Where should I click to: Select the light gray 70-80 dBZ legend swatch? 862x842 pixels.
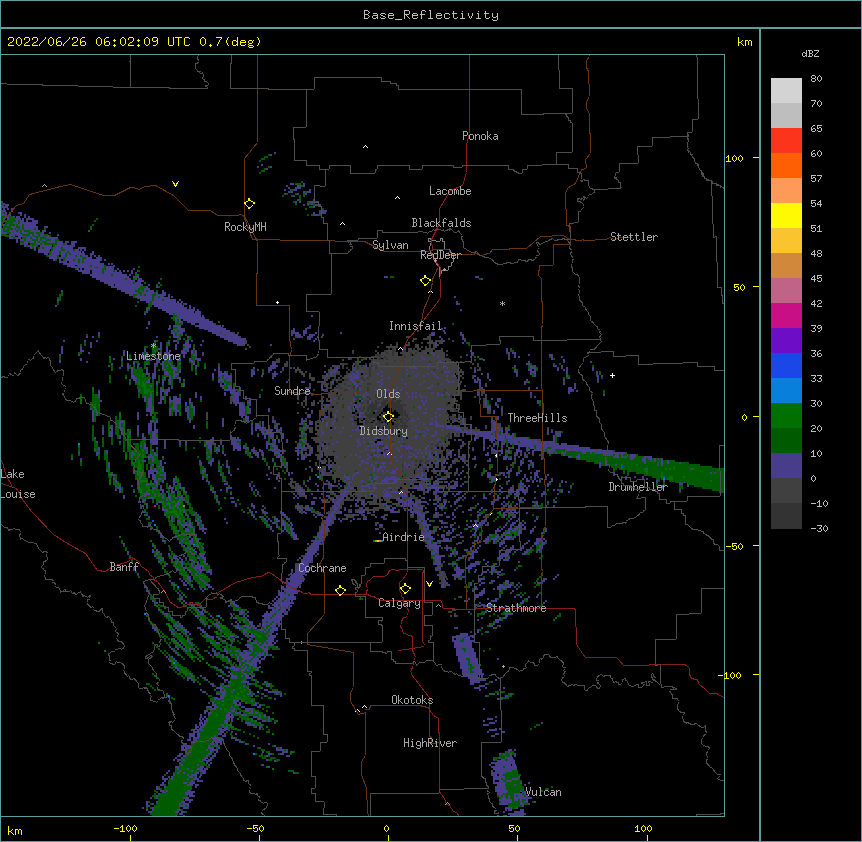coord(786,91)
